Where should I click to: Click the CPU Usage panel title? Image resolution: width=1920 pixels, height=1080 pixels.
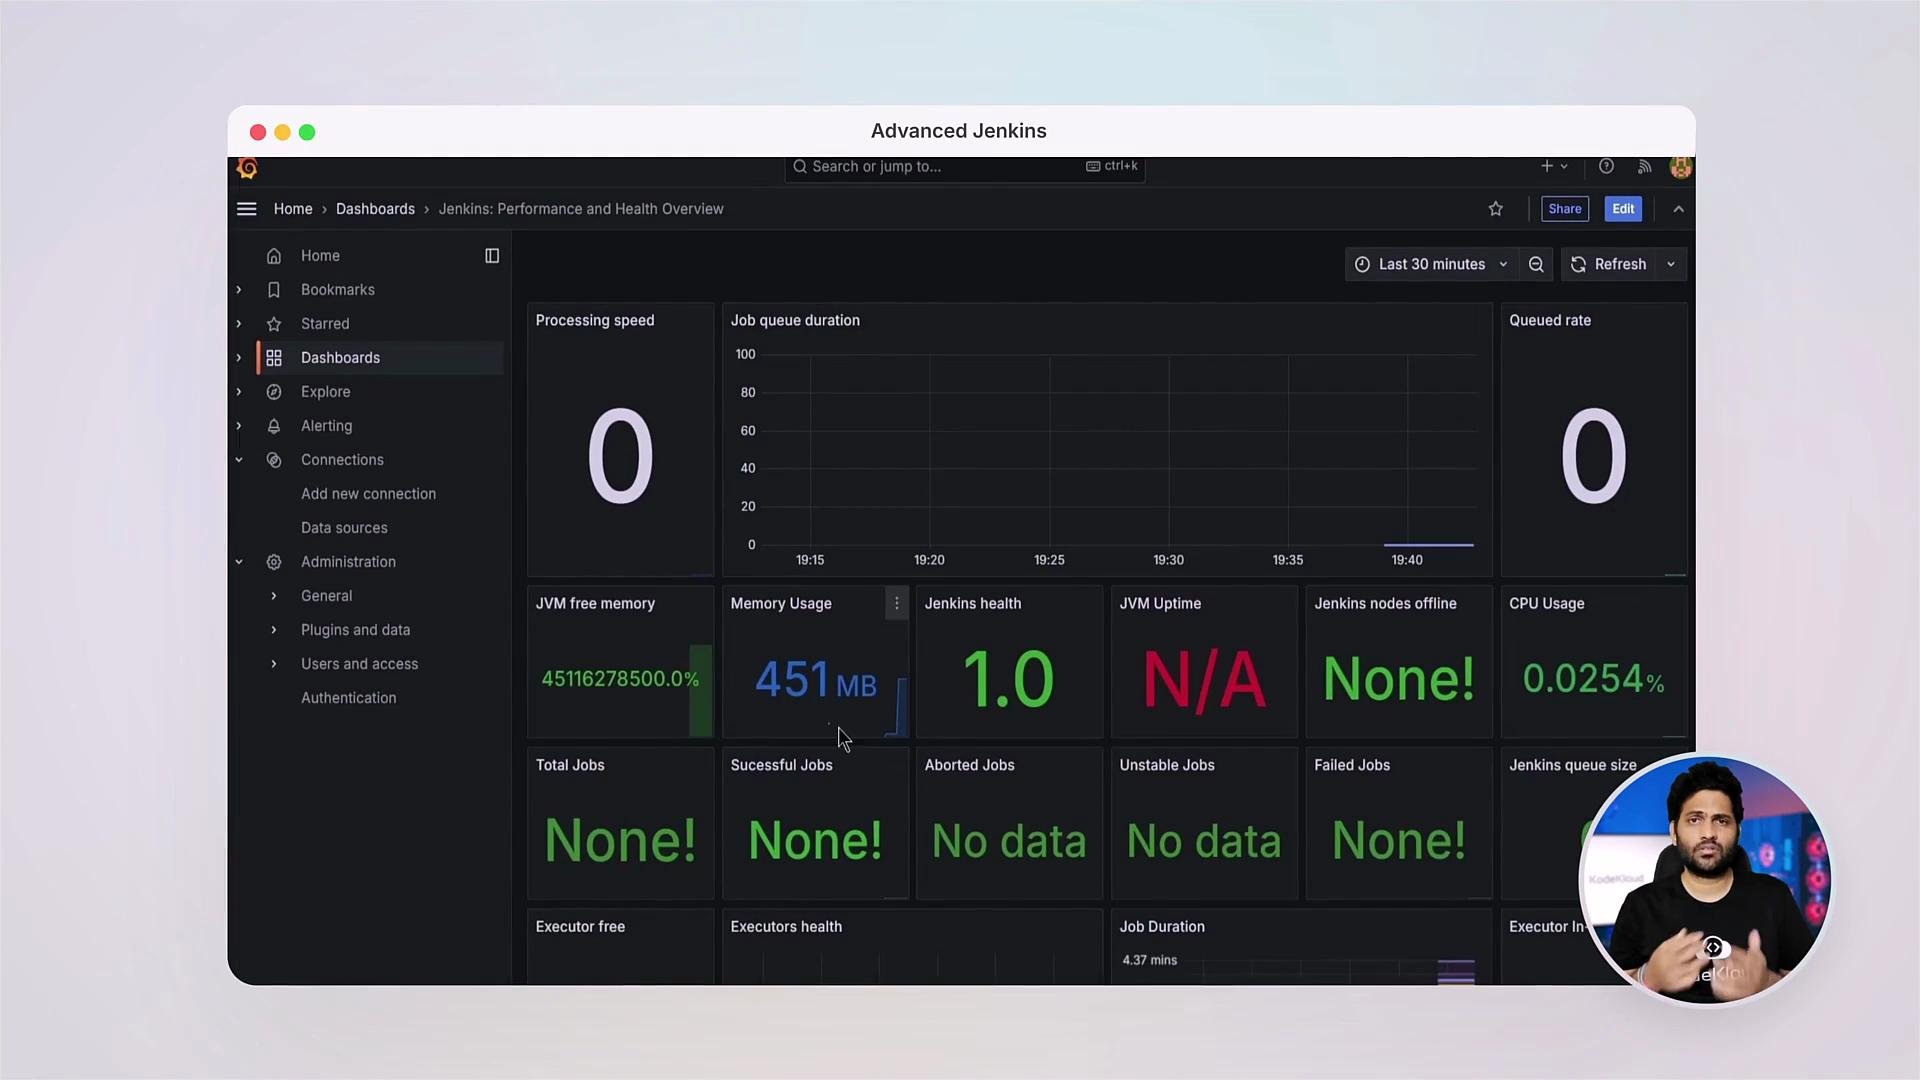[1547, 603]
